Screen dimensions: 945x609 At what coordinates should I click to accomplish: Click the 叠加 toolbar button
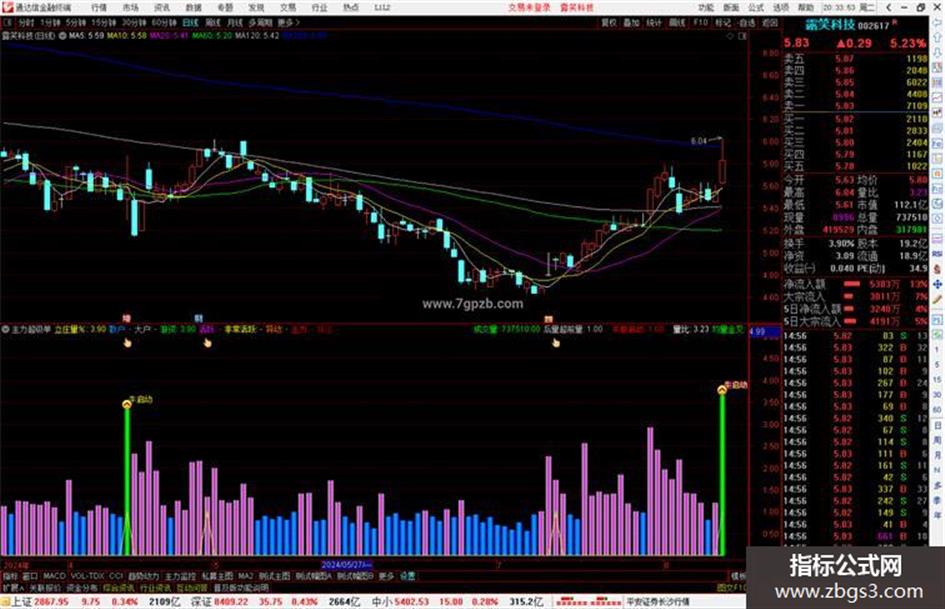pyautogui.click(x=631, y=23)
